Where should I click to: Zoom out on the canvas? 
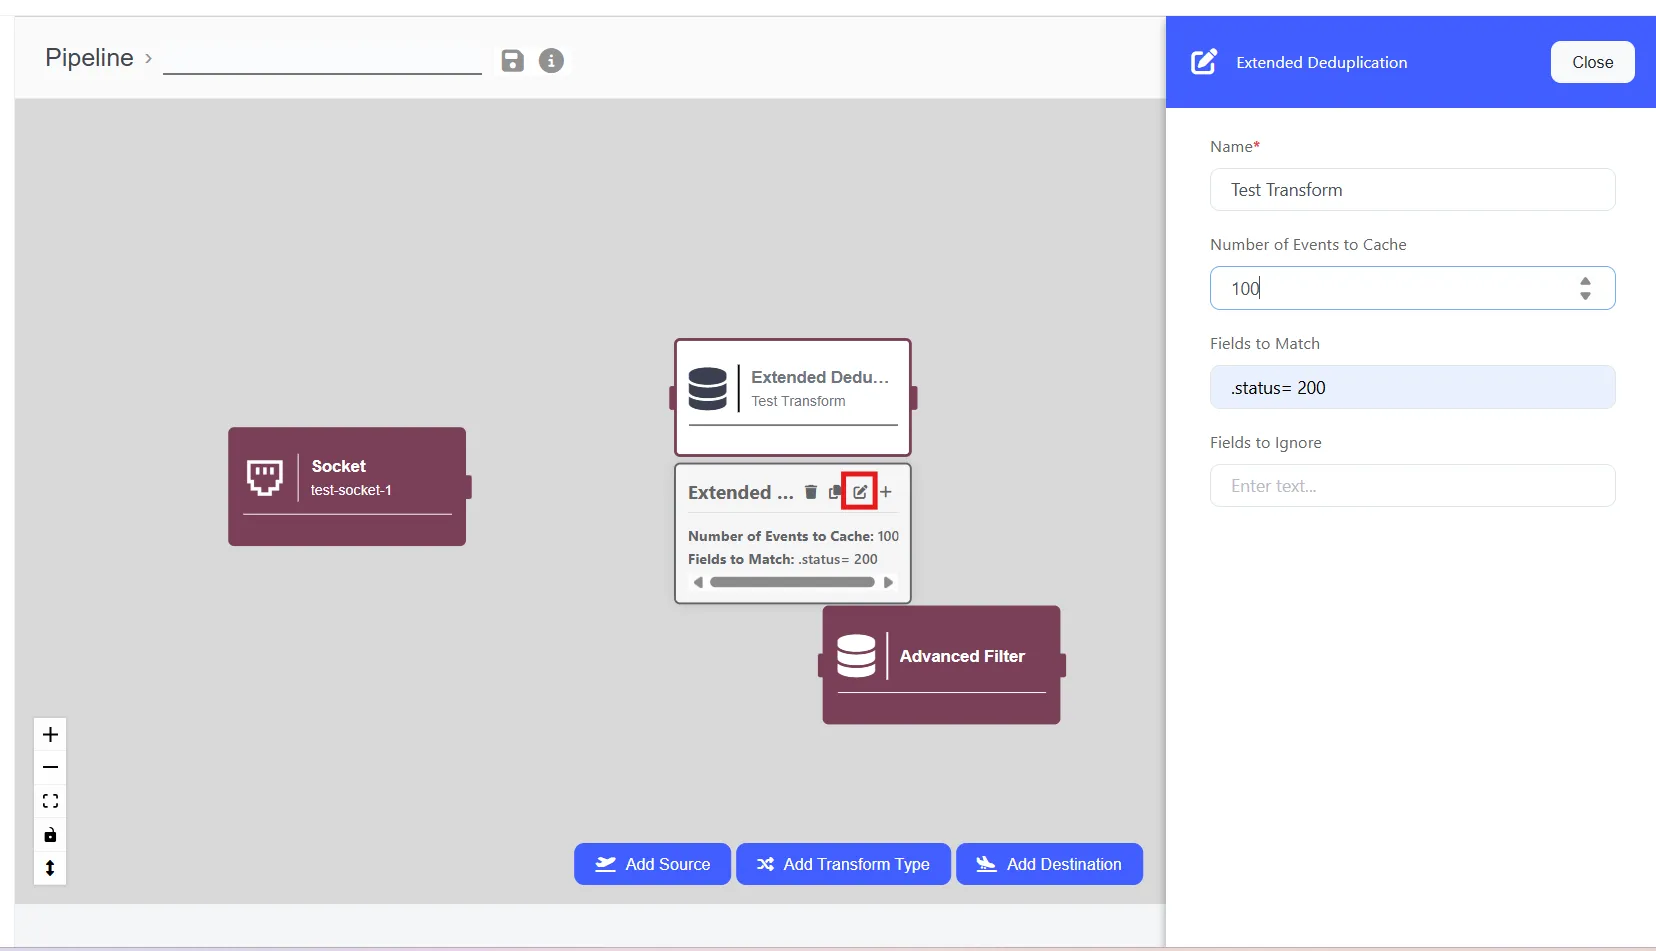click(50, 768)
